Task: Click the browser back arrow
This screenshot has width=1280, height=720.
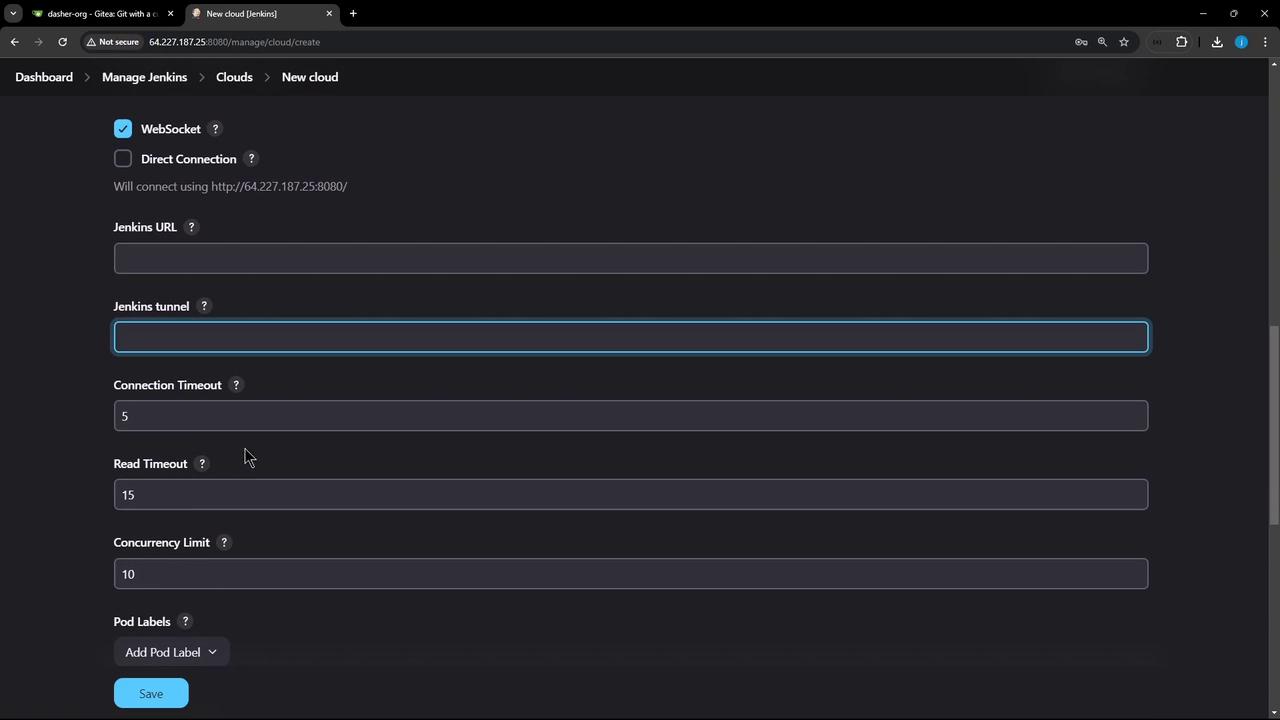Action: tap(14, 42)
